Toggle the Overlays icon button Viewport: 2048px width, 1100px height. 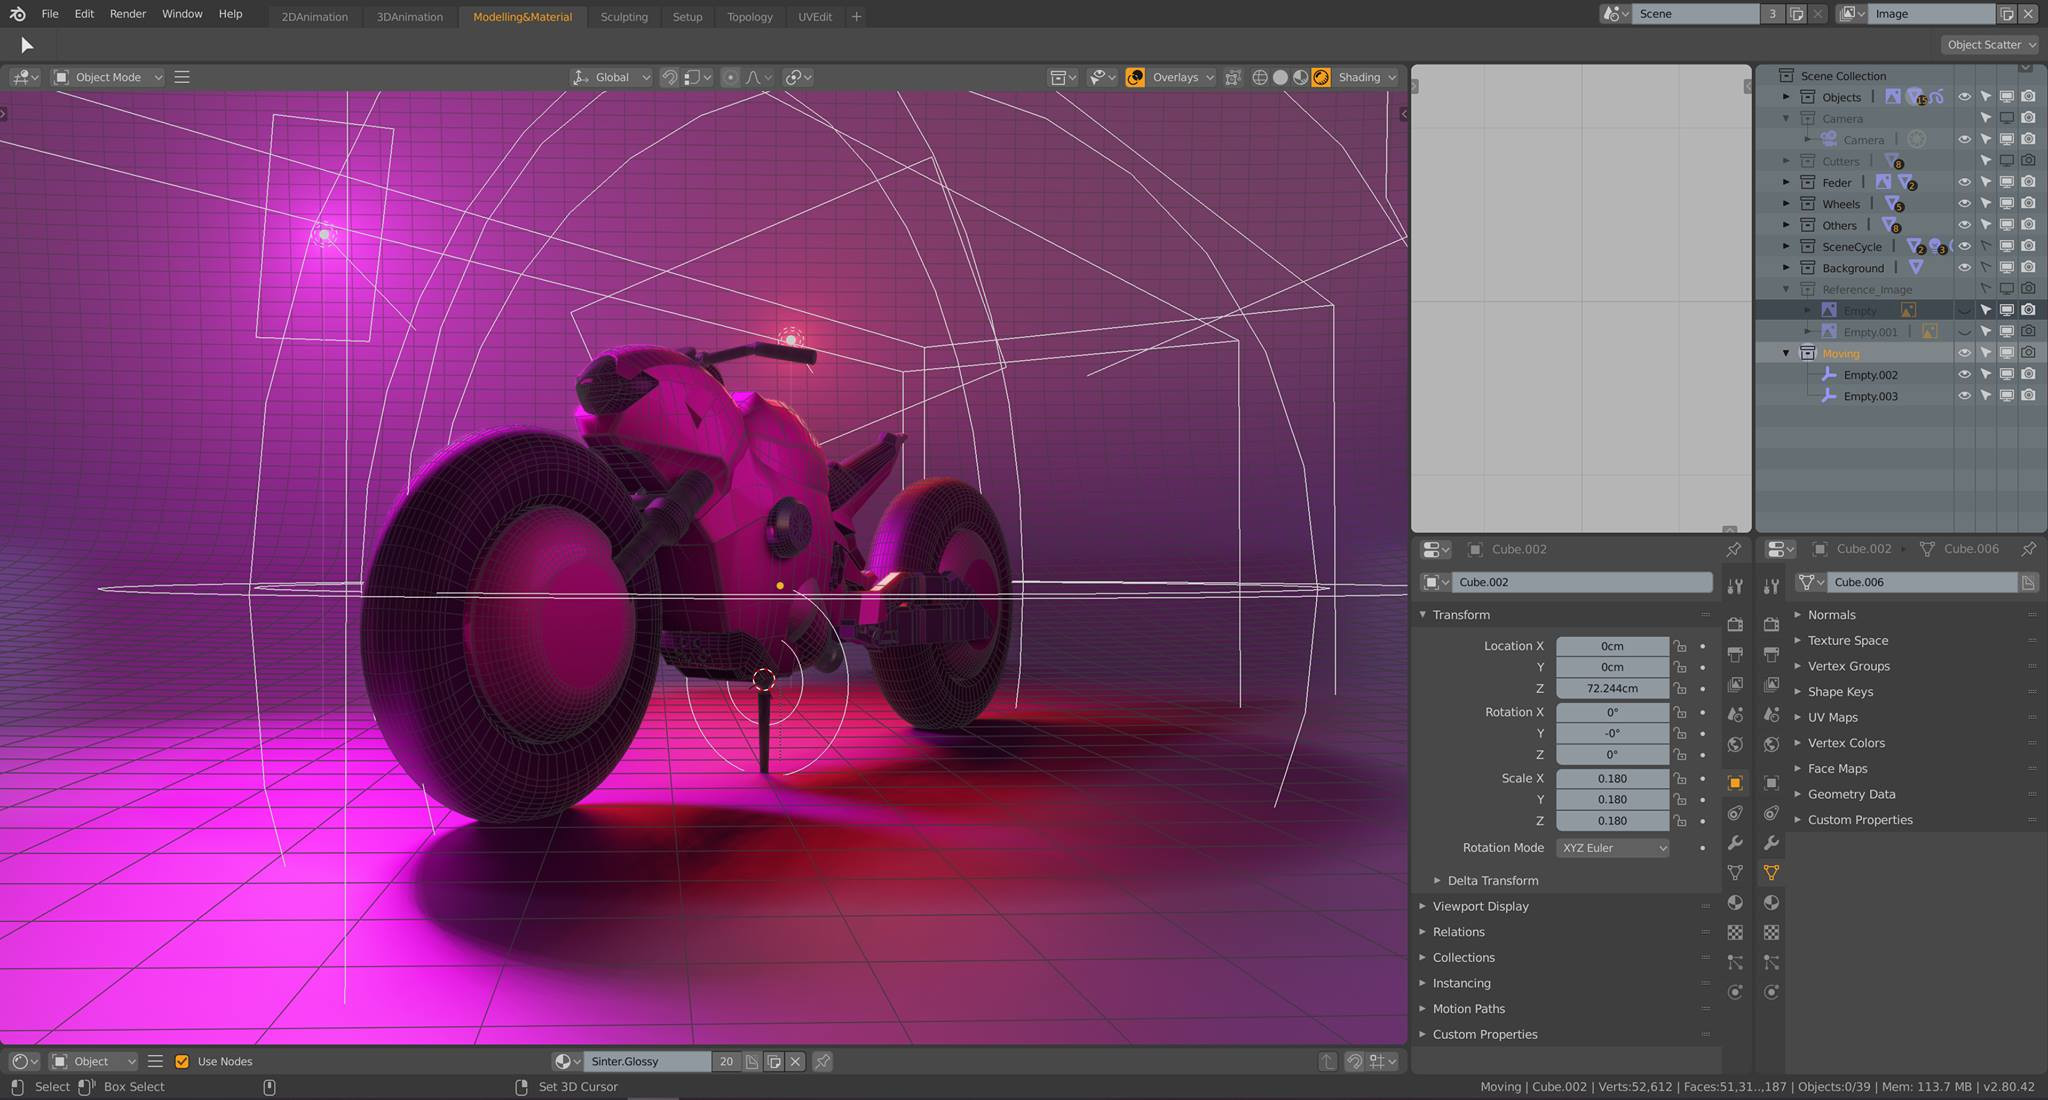(x=1135, y=77)
